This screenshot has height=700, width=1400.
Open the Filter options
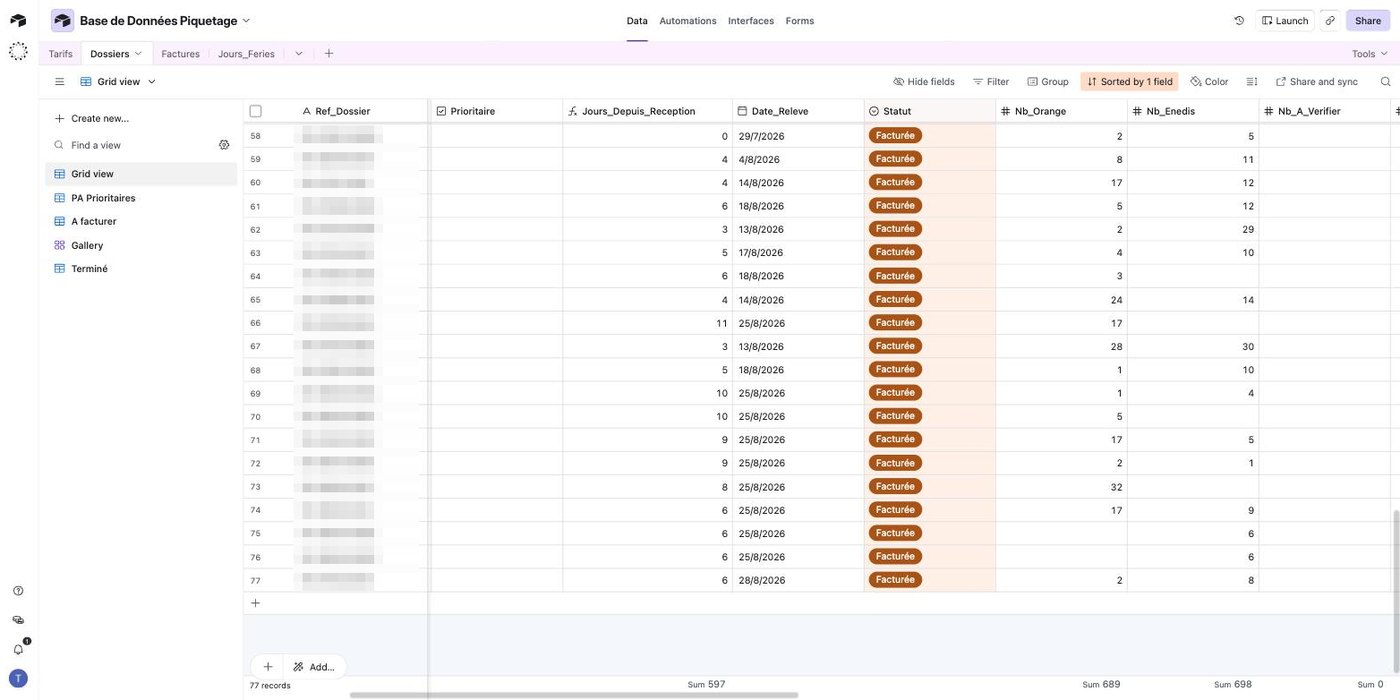coord(991,81)
